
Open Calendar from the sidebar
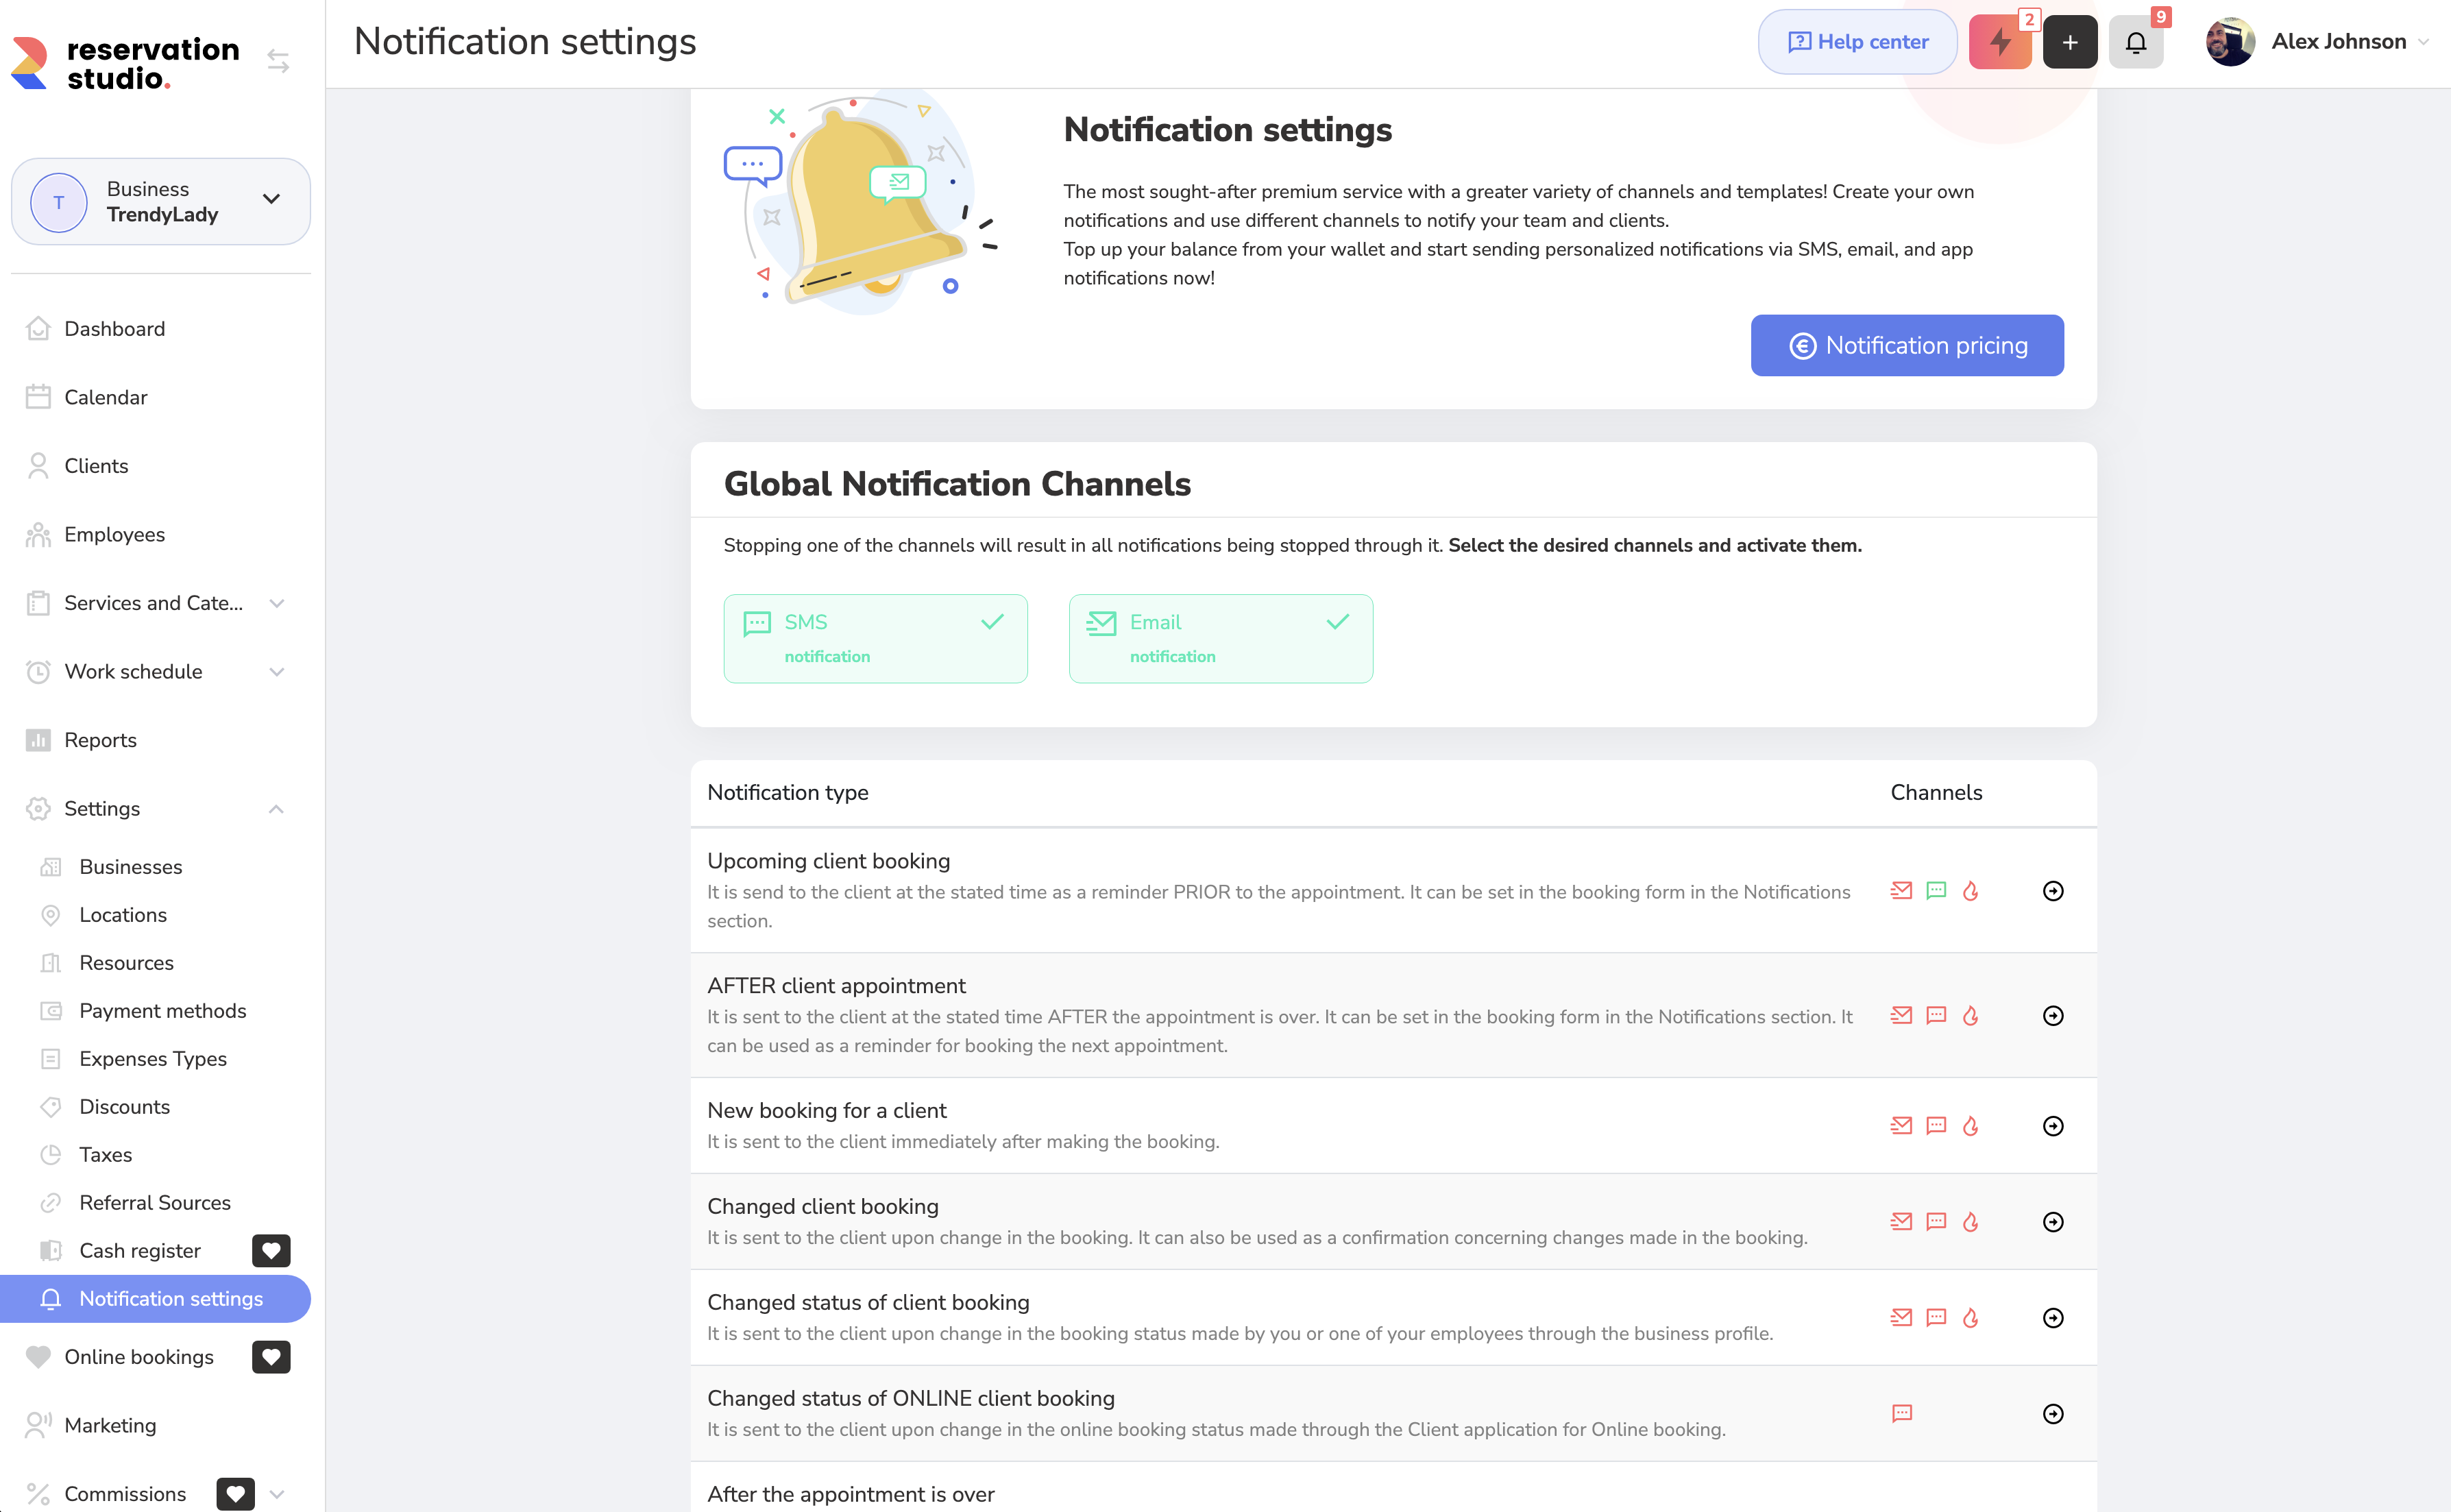pos(105,397)
